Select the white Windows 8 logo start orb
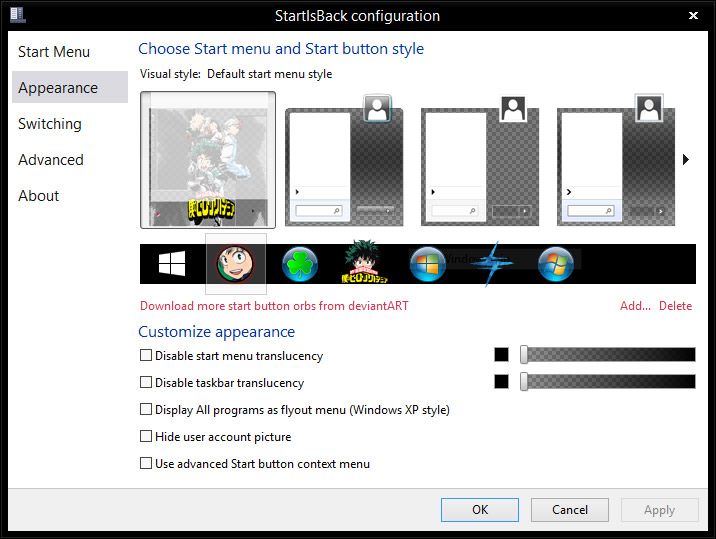 click(x=172, y=264)
